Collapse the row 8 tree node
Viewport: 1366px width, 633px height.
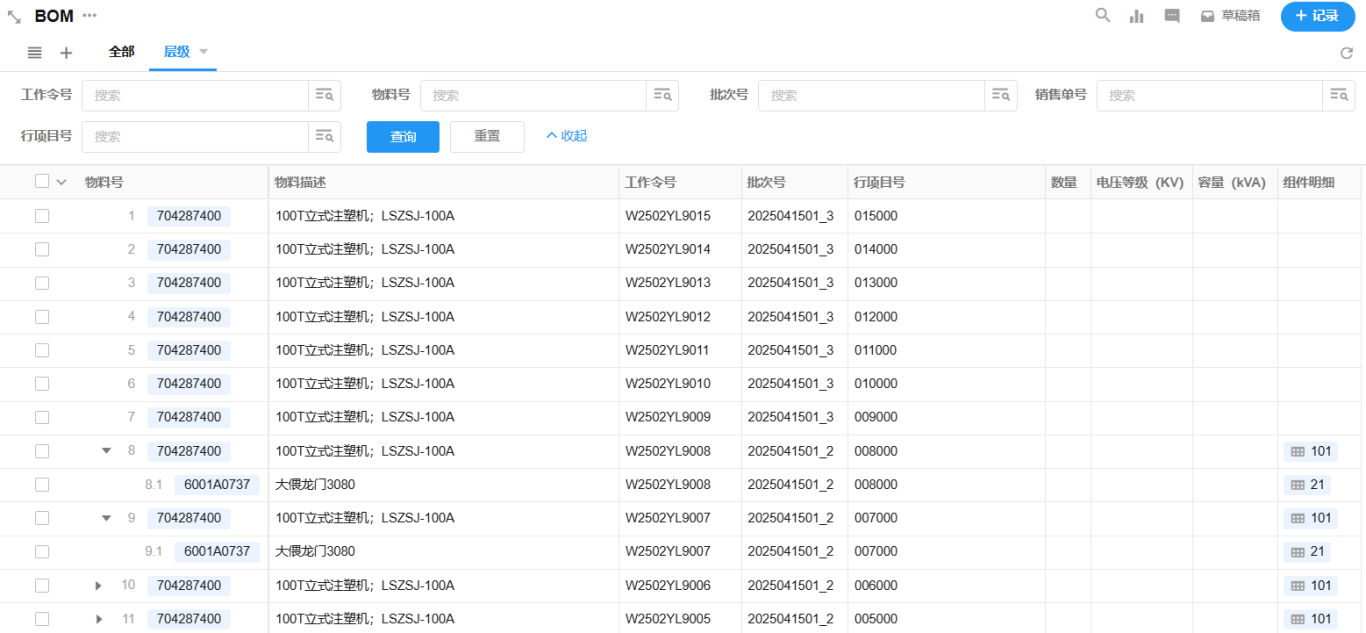click(x=107, y=451)
